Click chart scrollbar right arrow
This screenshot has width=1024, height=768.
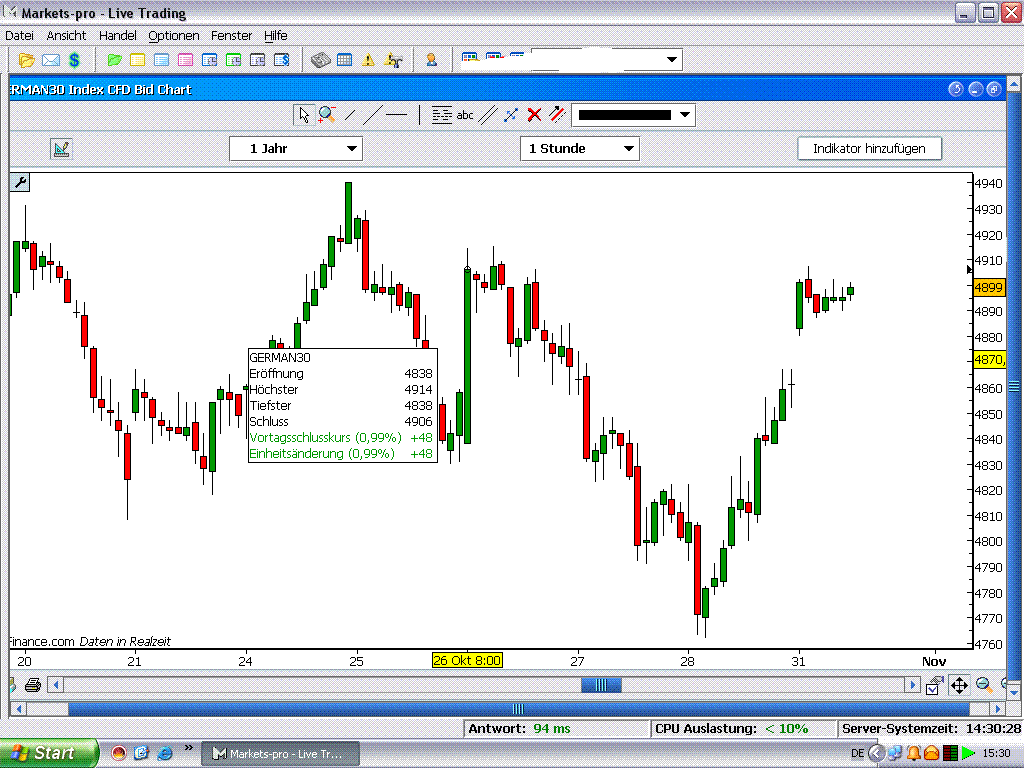(x=913, y=685)
